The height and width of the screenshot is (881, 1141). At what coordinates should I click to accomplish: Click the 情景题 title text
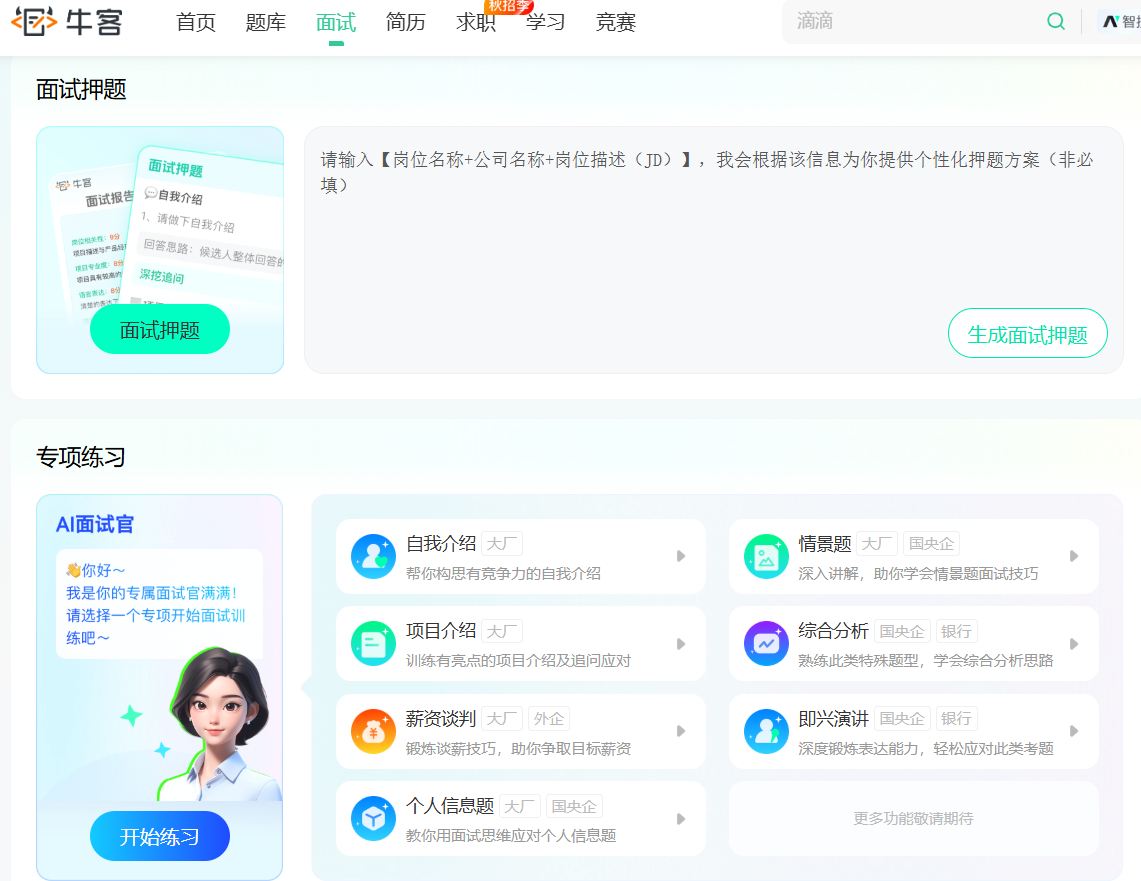pos(824,543)
